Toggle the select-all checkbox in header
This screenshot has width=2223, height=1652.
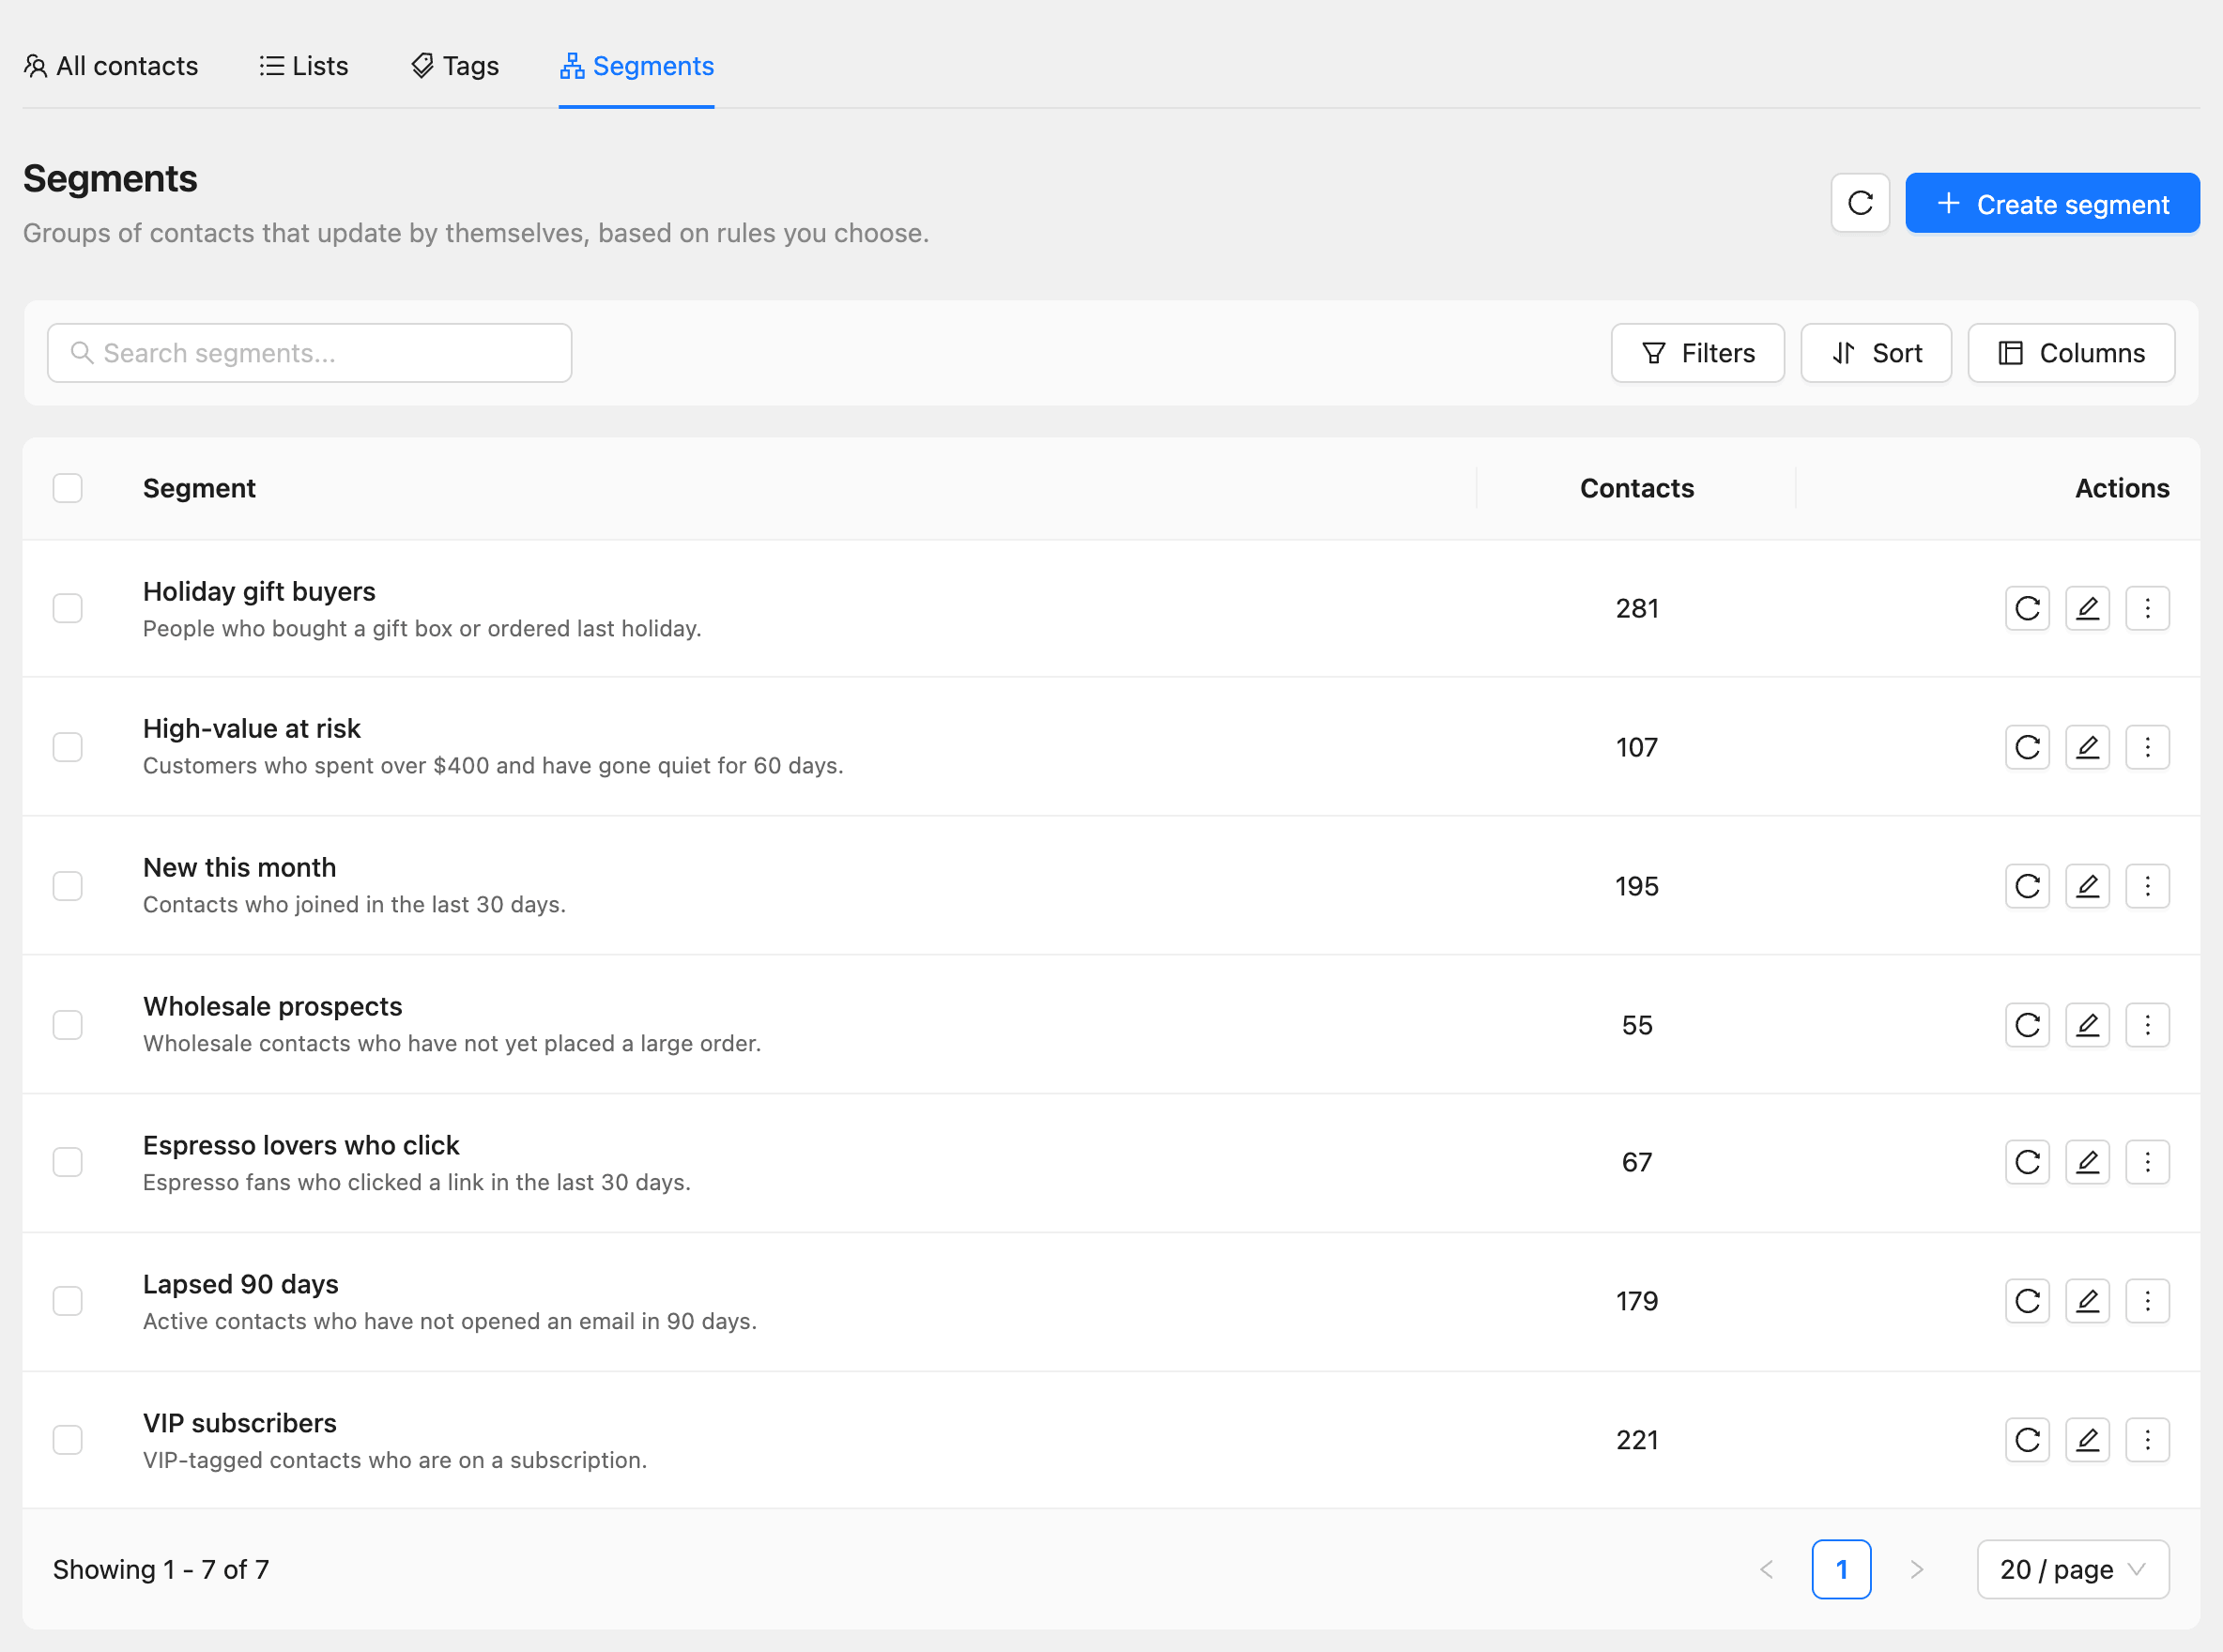pos(67,488)
